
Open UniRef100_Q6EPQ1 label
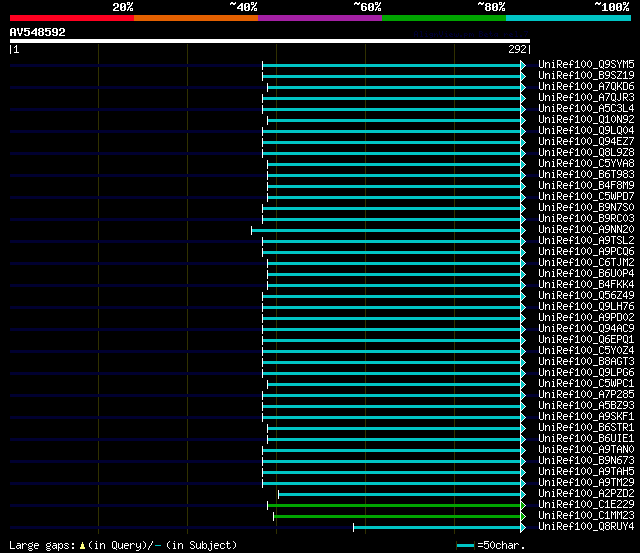point(586,340)
